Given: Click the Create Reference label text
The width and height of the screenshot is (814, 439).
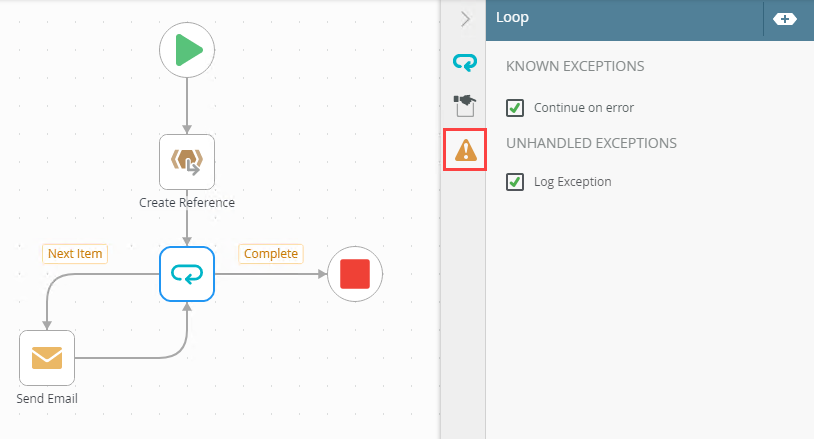Looking at the screenshot, I should pos(187,202).
